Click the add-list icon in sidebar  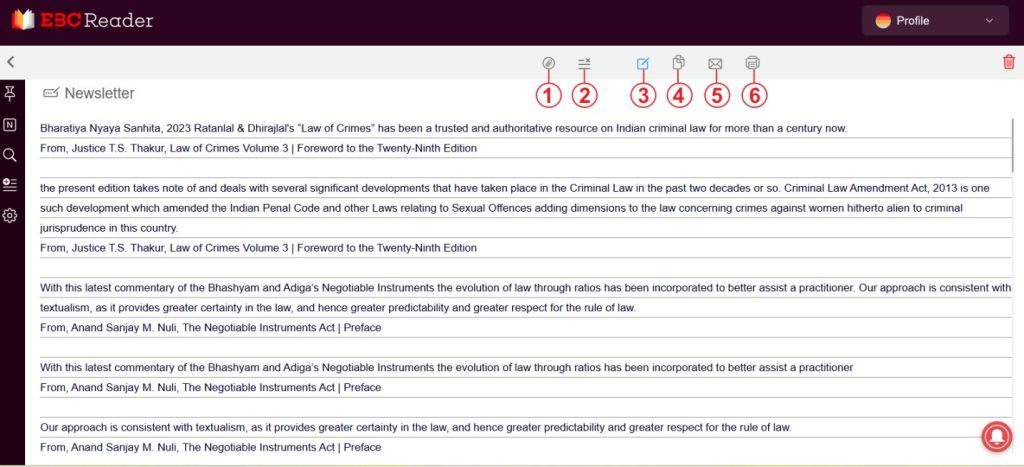[10, 185]
